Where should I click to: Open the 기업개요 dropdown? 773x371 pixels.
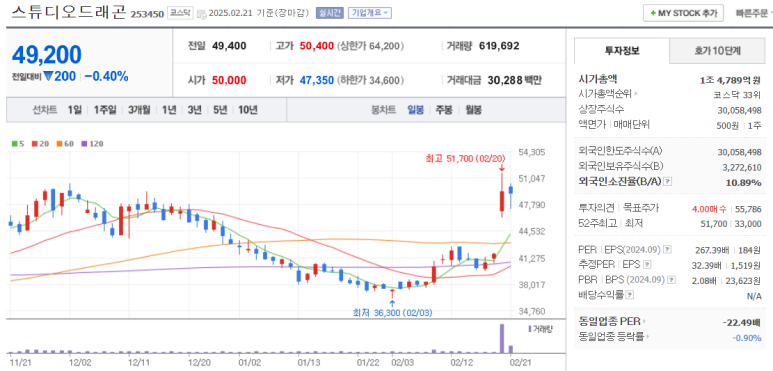pos(370,13)
